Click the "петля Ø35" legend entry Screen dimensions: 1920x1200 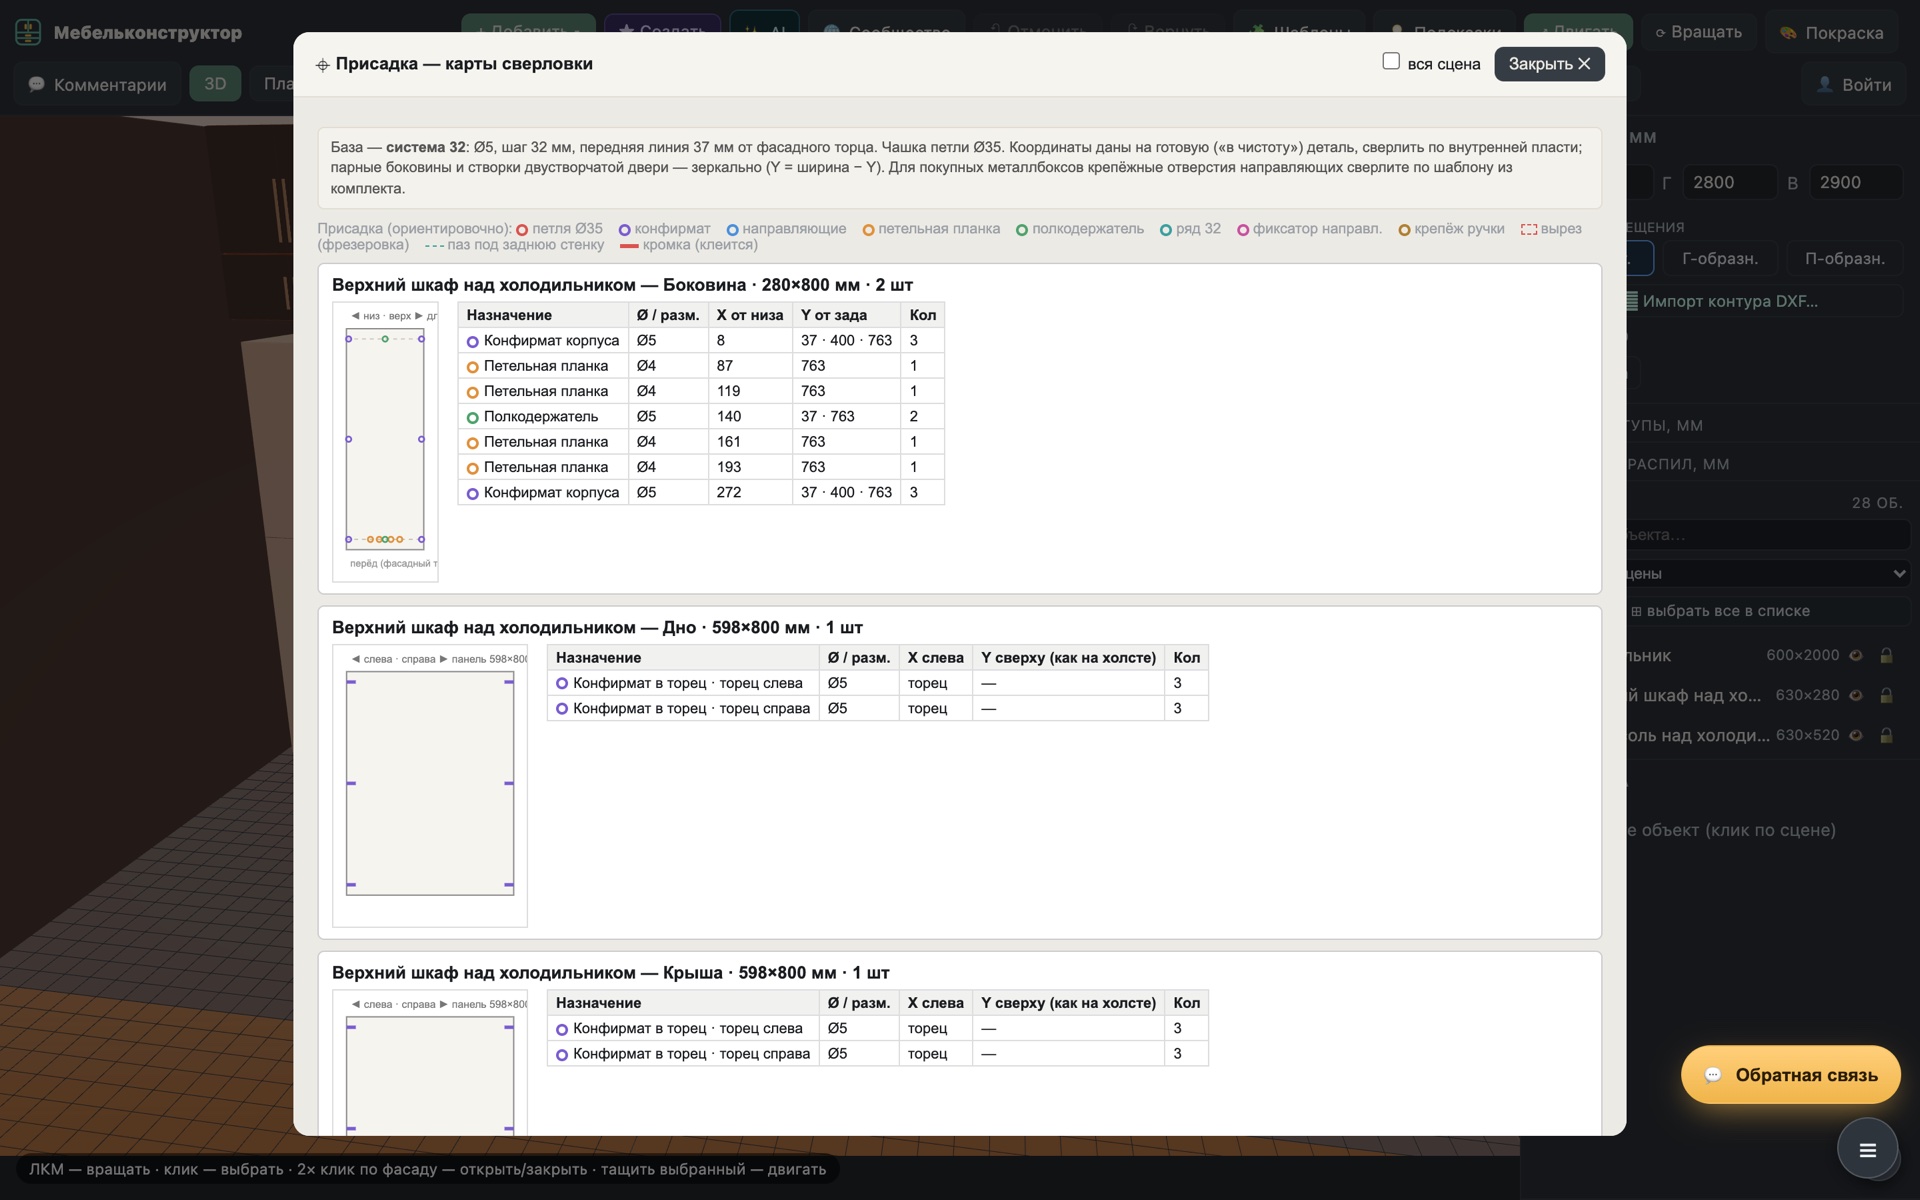pos(559,229)
